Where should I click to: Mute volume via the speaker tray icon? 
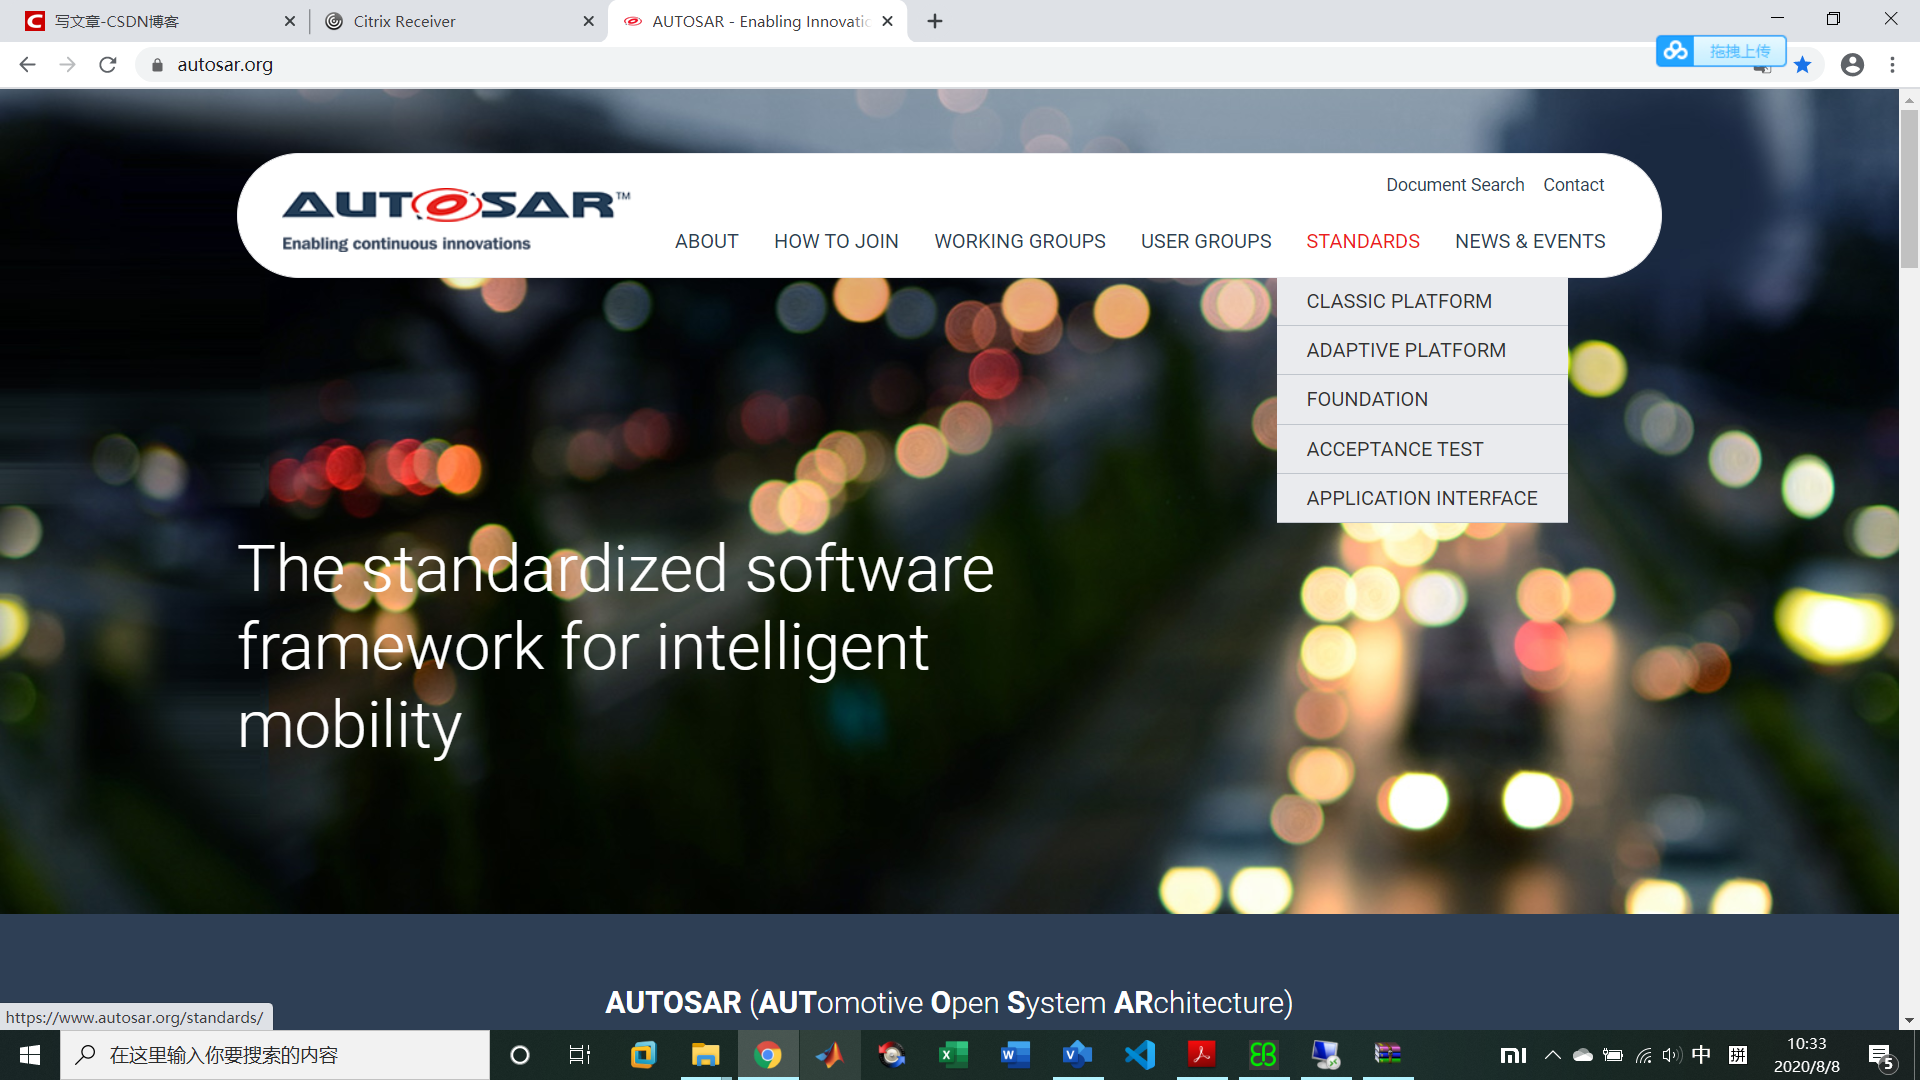[1671, 1054]
